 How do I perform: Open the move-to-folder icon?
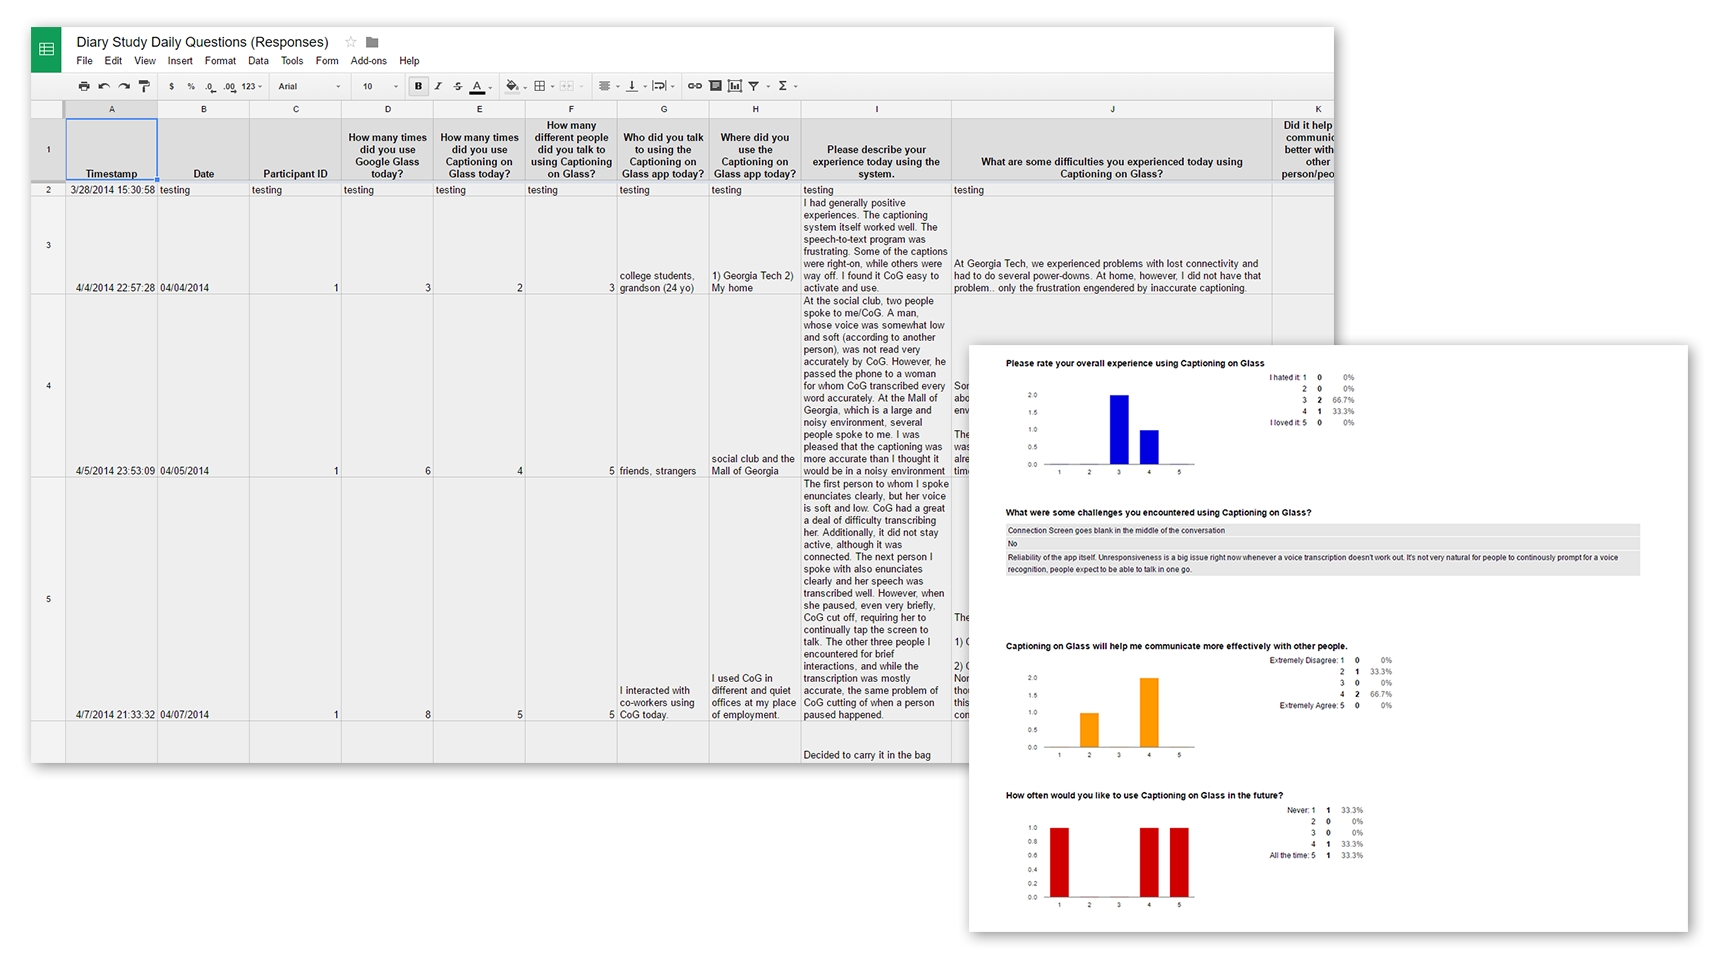point(372,42)
